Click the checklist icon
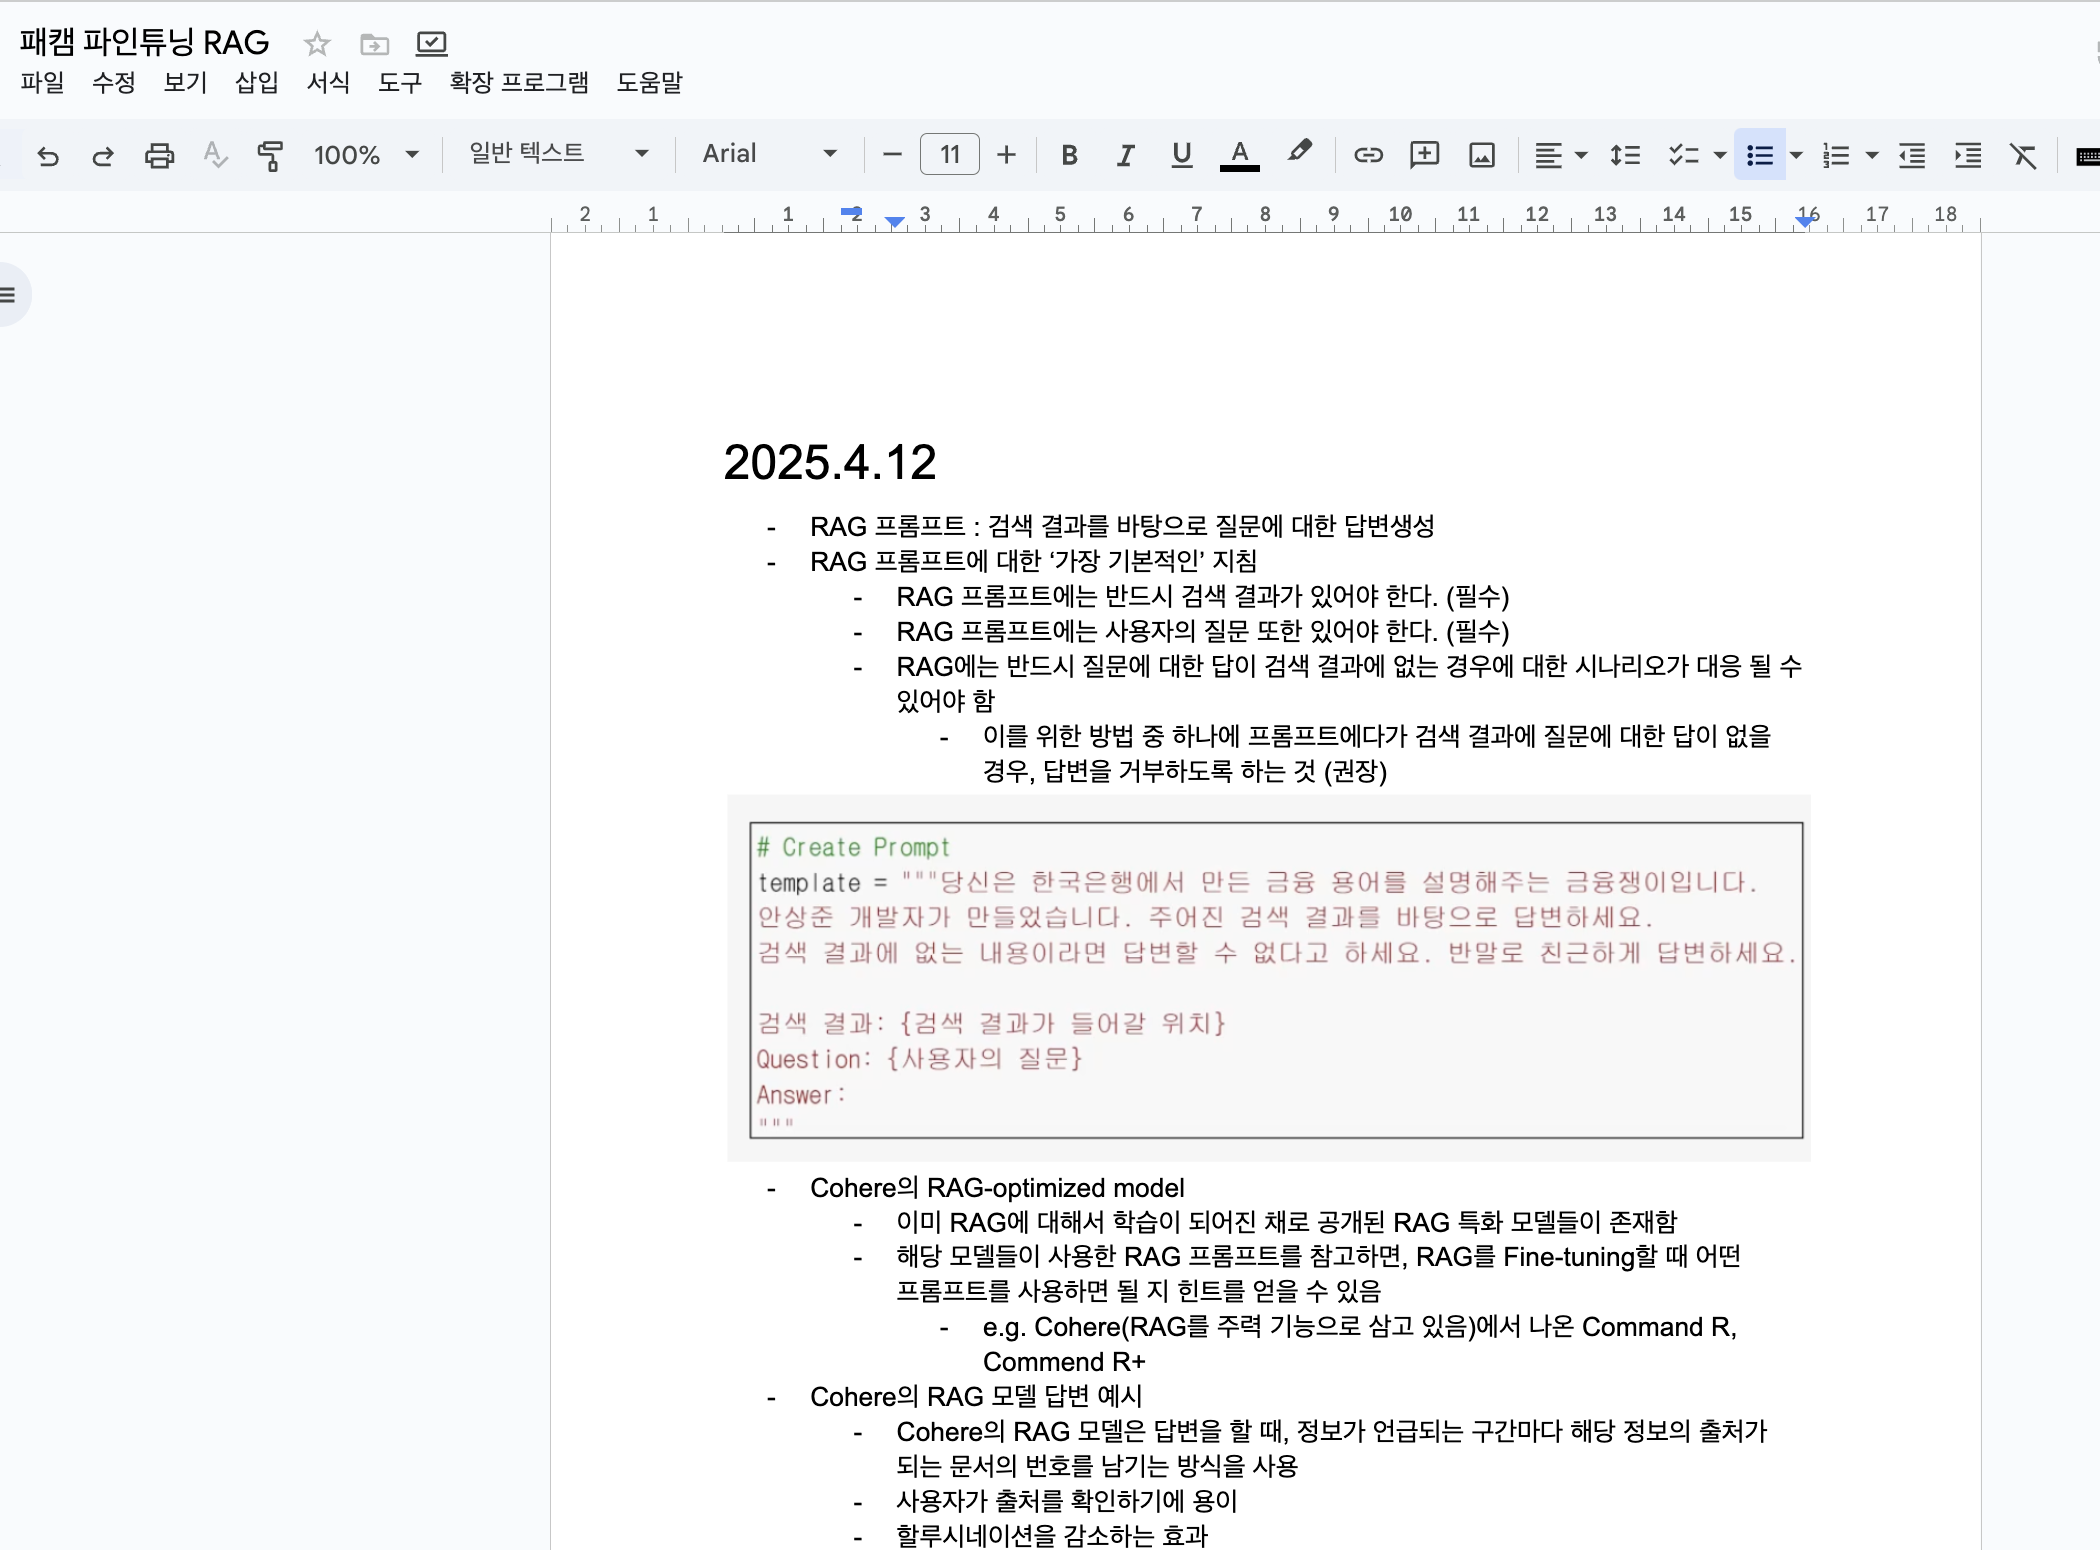This screenshot has height=1550, width=2100. click(1683, 155)
